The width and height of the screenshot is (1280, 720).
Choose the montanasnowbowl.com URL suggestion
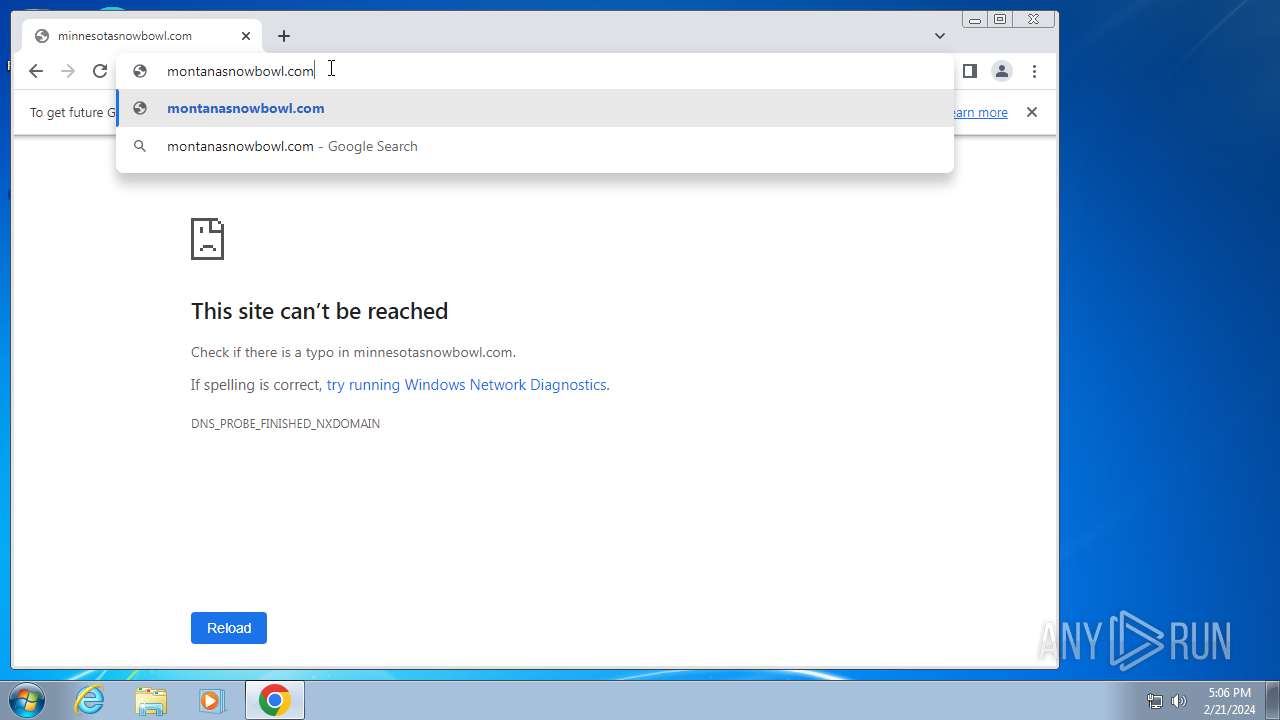click(x=535, y=108)
